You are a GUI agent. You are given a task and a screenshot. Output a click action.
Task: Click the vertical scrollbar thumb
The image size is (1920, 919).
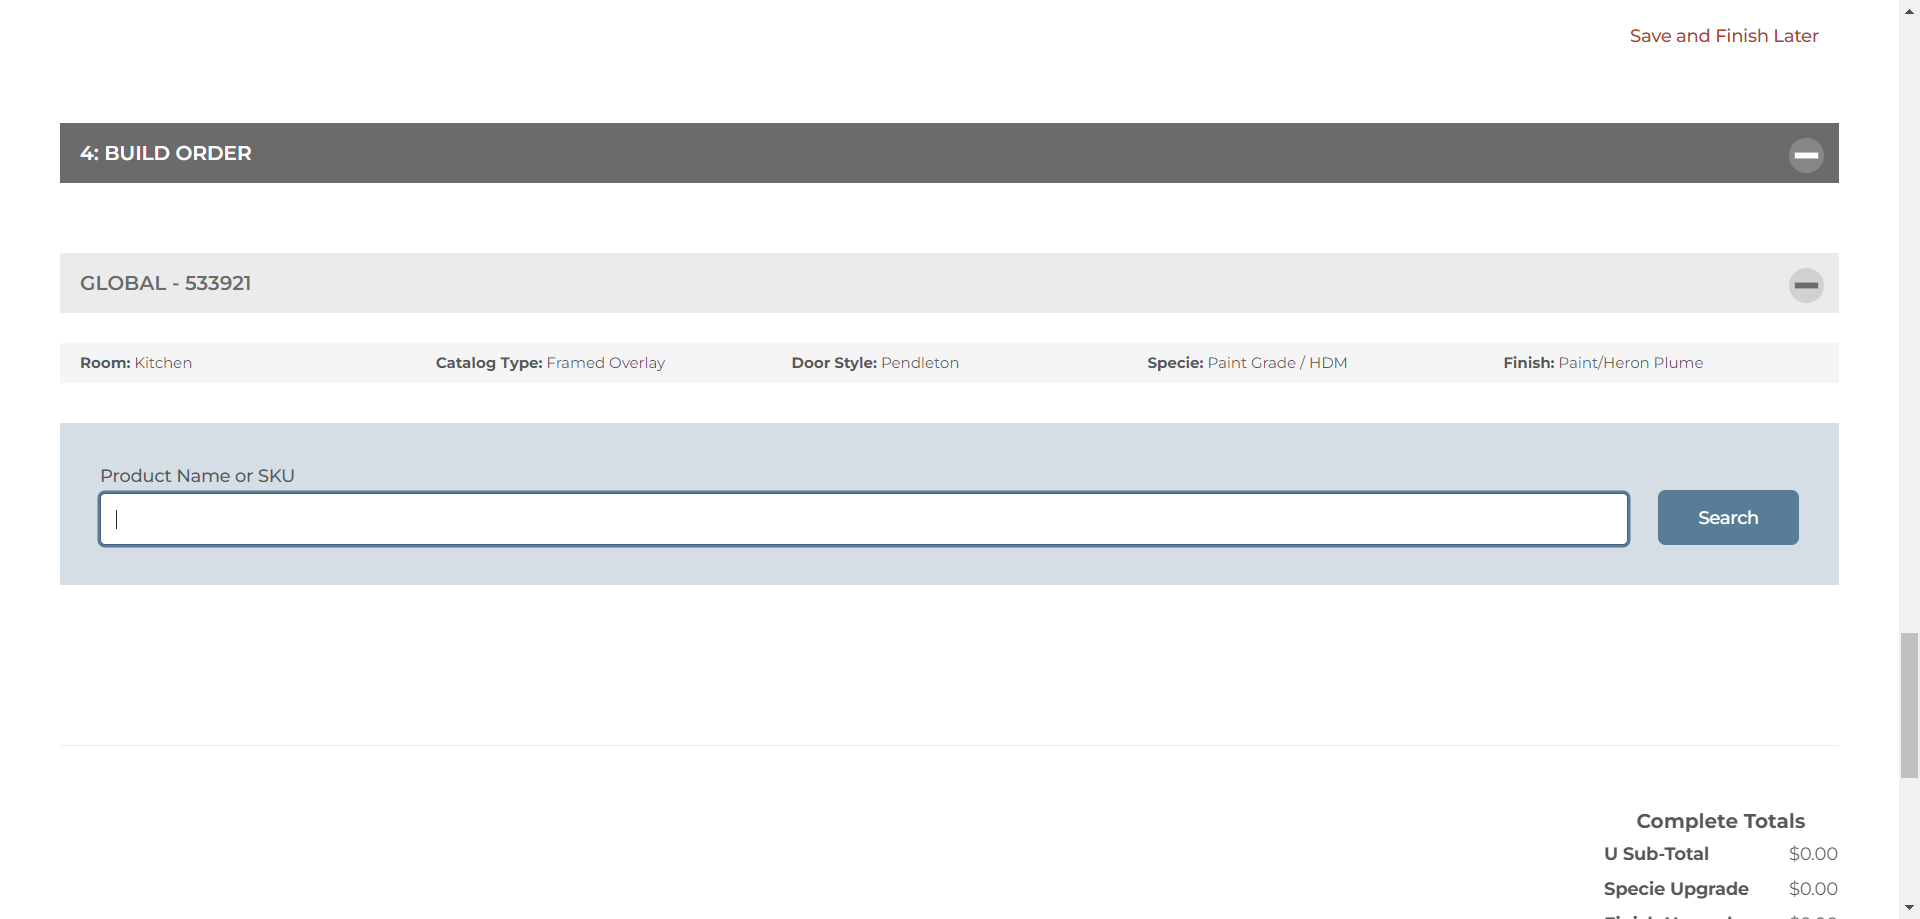tap(1909, 705)
